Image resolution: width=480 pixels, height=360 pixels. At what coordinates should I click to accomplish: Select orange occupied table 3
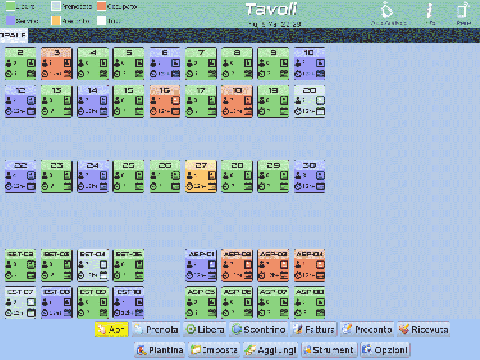coord(57,64)
